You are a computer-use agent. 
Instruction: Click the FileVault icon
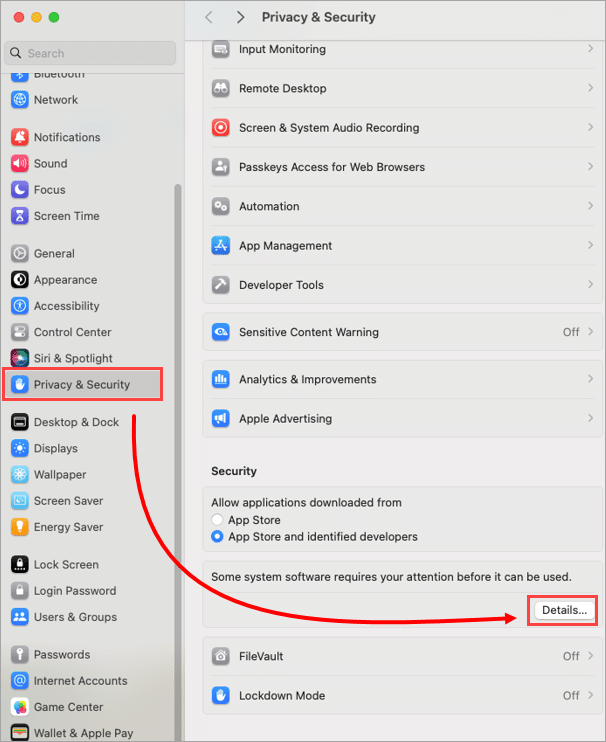point(220,656)
